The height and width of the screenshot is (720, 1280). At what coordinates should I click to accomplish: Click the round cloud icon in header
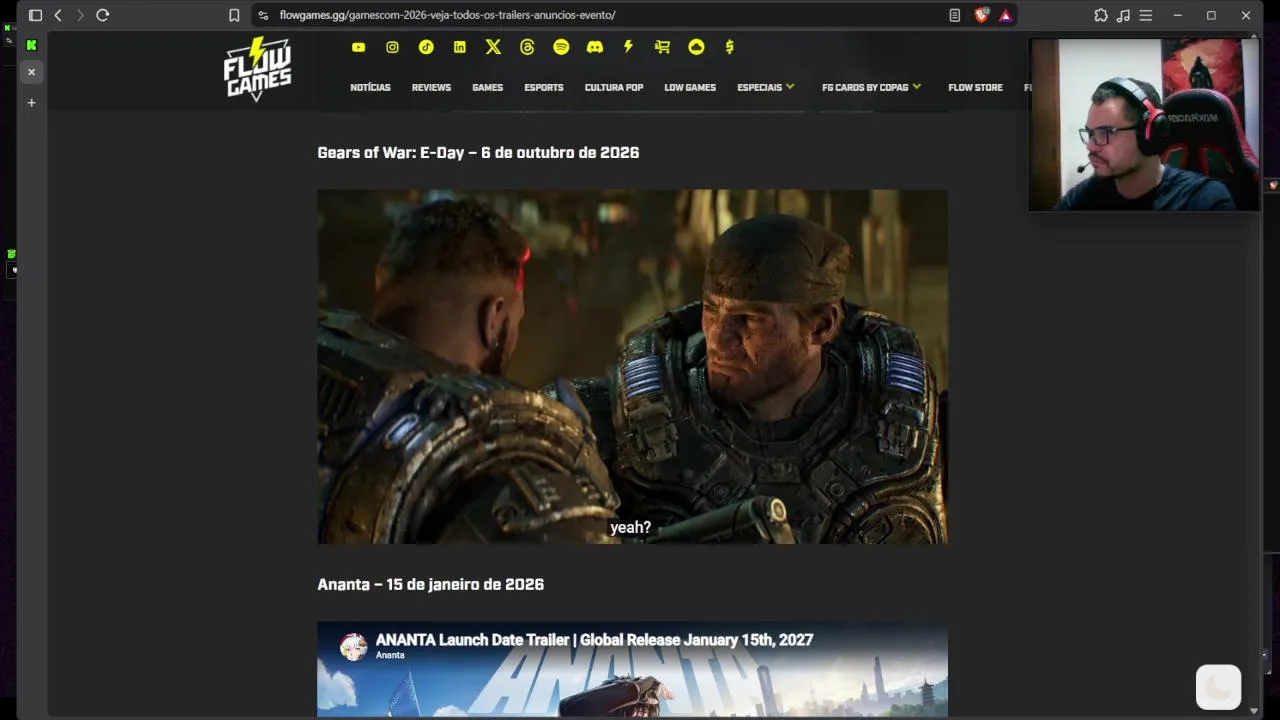696,47
